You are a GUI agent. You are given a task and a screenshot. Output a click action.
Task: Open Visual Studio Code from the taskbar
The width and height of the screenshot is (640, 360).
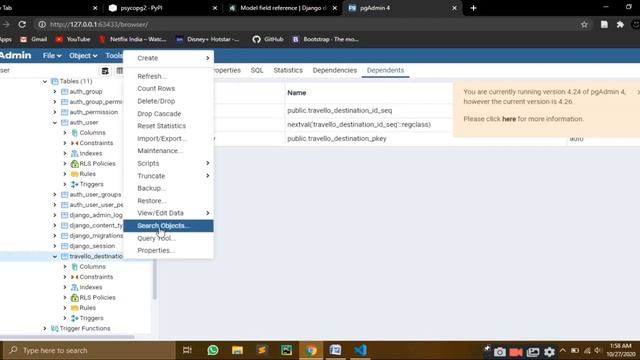pos(360,350)
